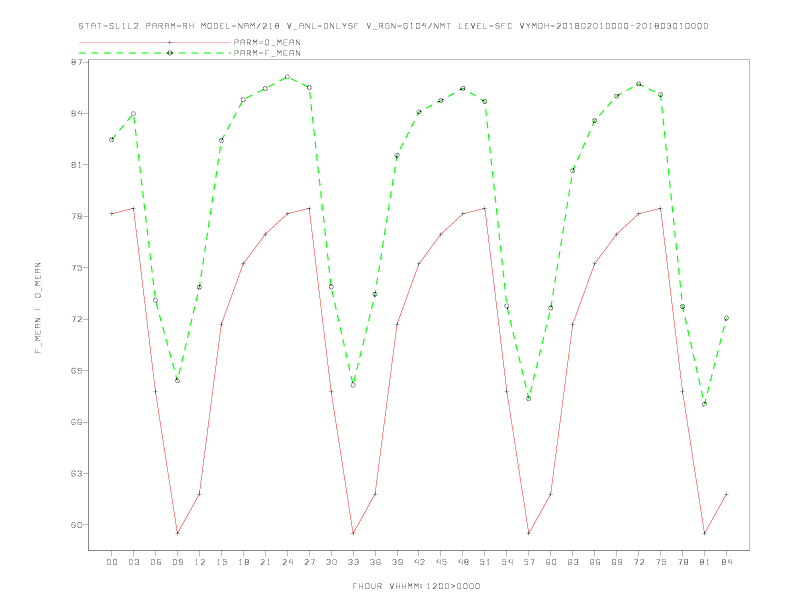
Task: Click the 06 forecast hour tick label
Action: 156,562
